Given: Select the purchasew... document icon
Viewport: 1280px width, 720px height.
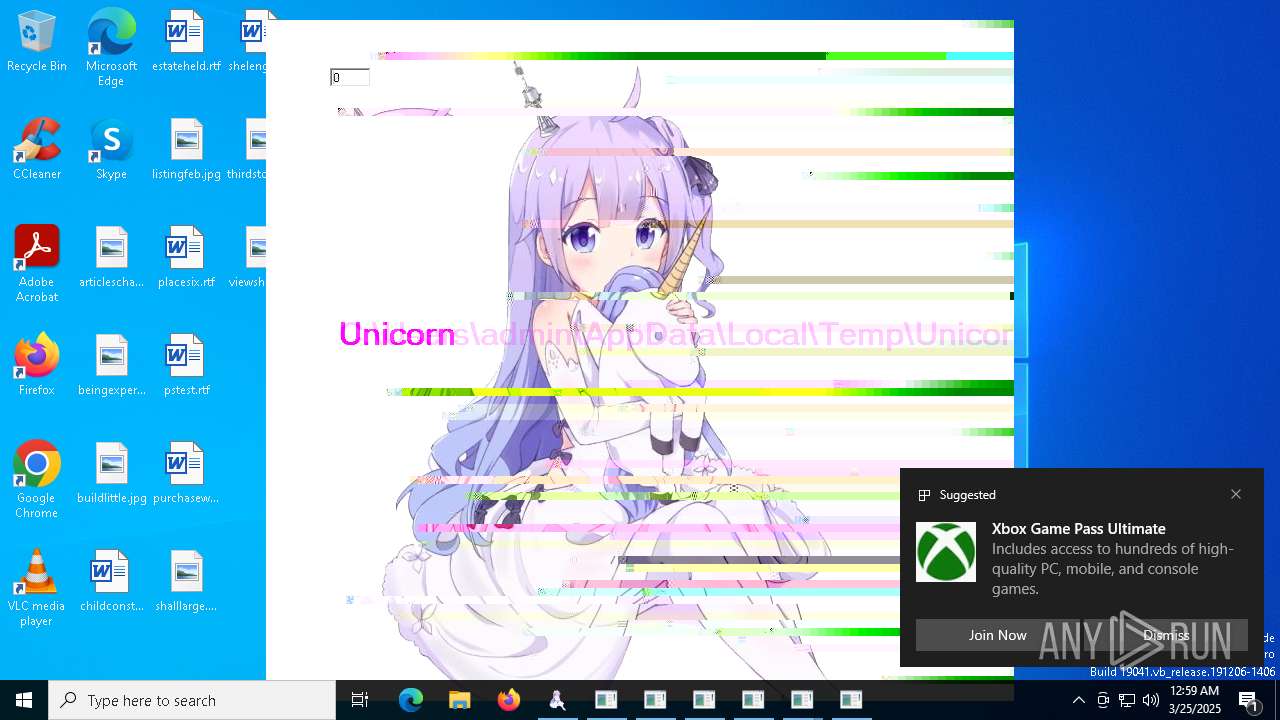Looking at the screenshot, I should [x=186, y=474].
